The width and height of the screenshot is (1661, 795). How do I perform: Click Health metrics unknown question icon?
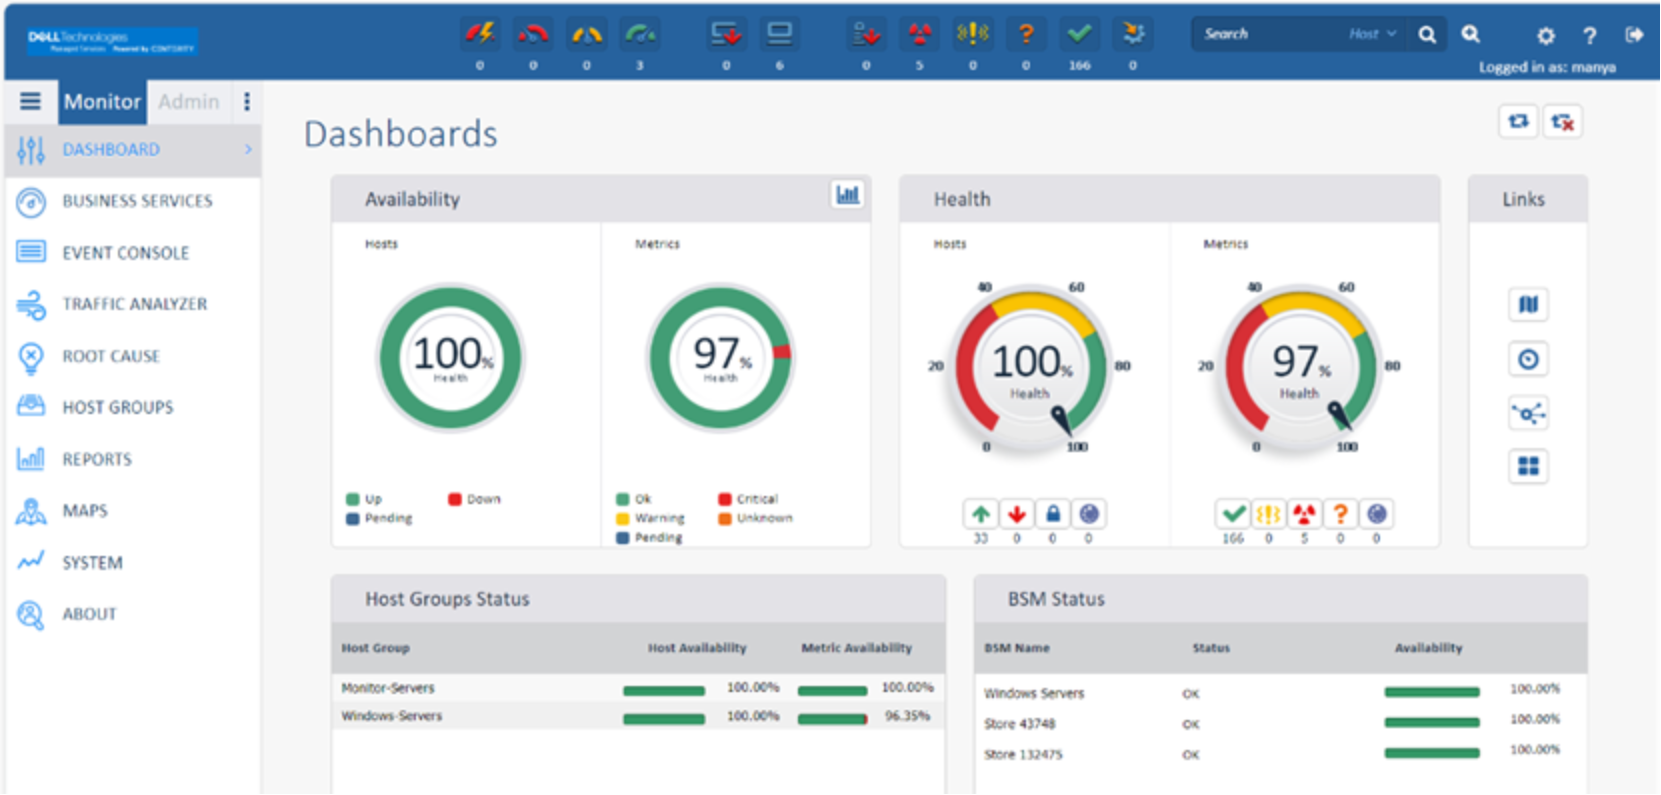[x=1340, y=514]
